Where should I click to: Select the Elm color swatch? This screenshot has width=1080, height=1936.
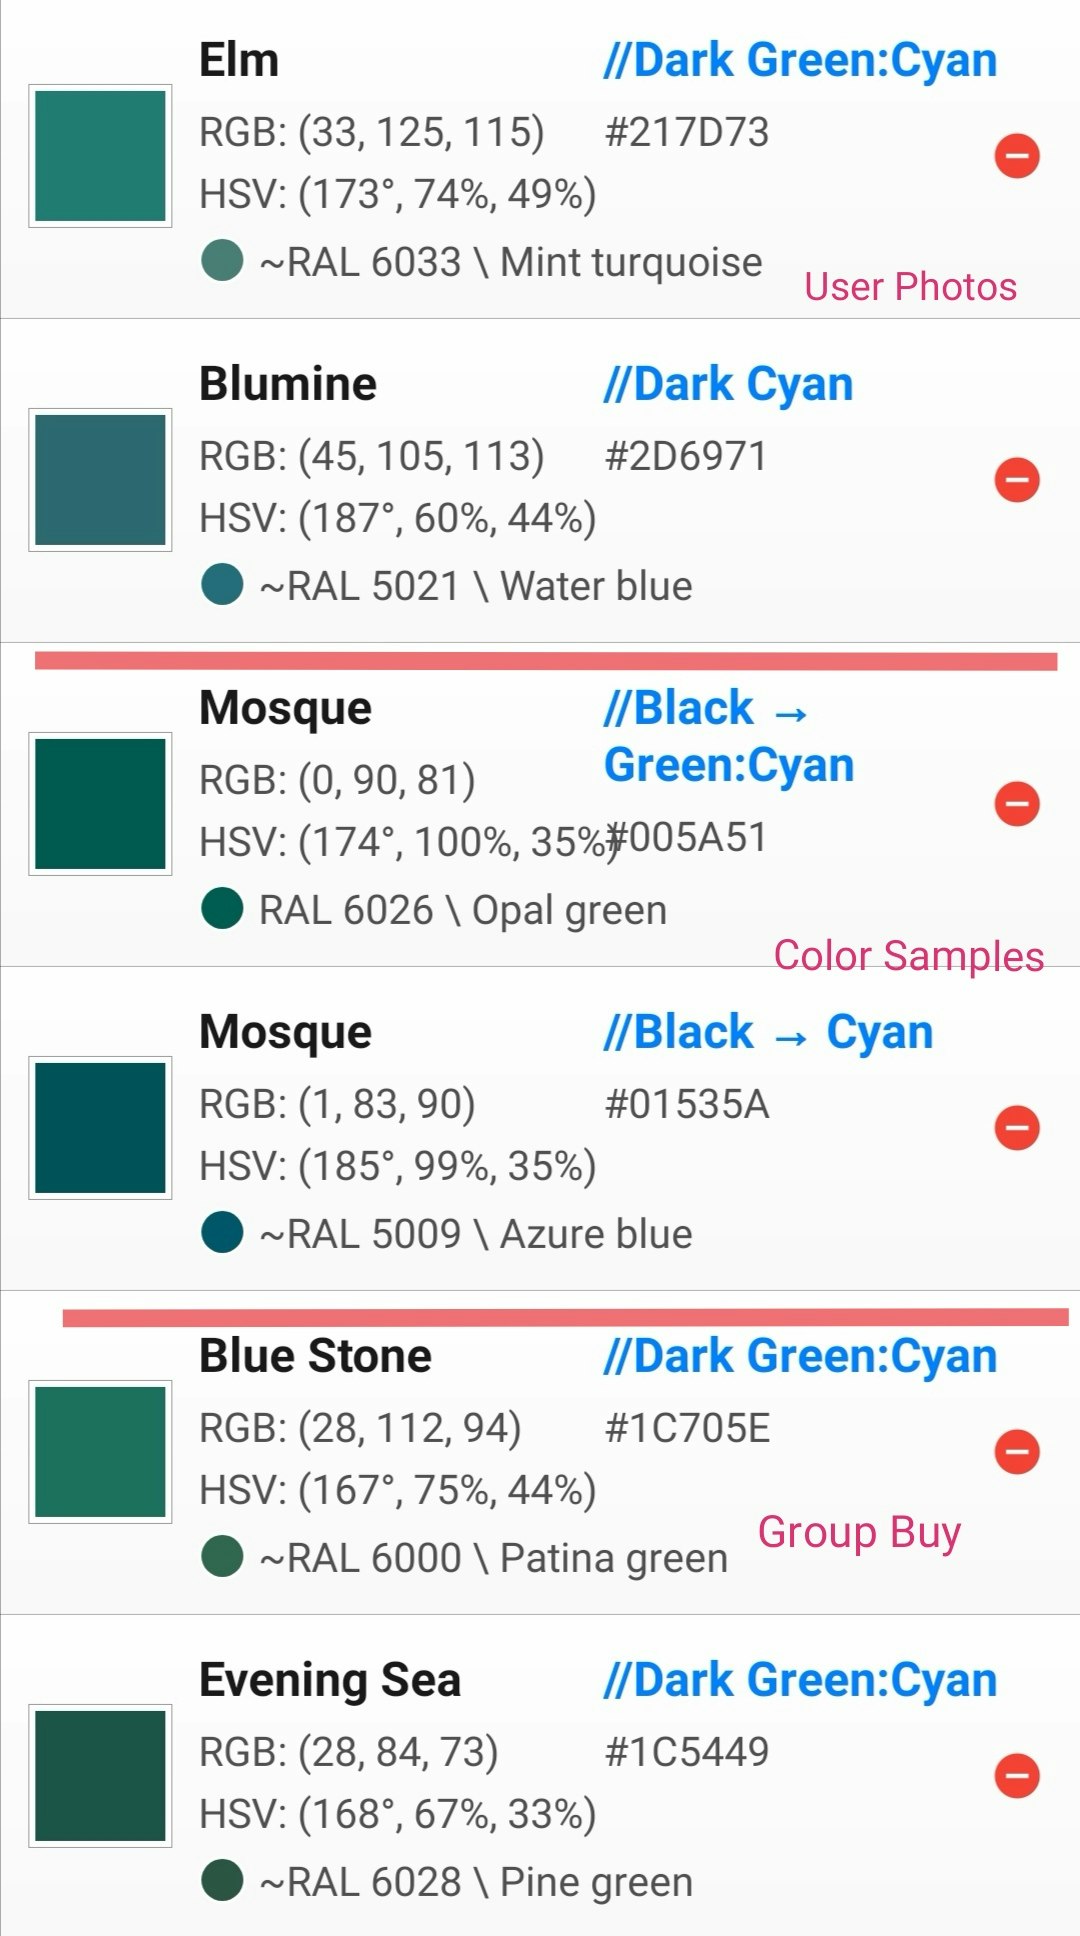100,156
